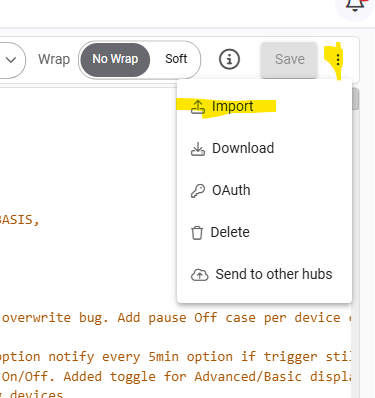Open OAuth menu entry
The height and width of the screenshot is (398, 375).
[x=264, y=190]
